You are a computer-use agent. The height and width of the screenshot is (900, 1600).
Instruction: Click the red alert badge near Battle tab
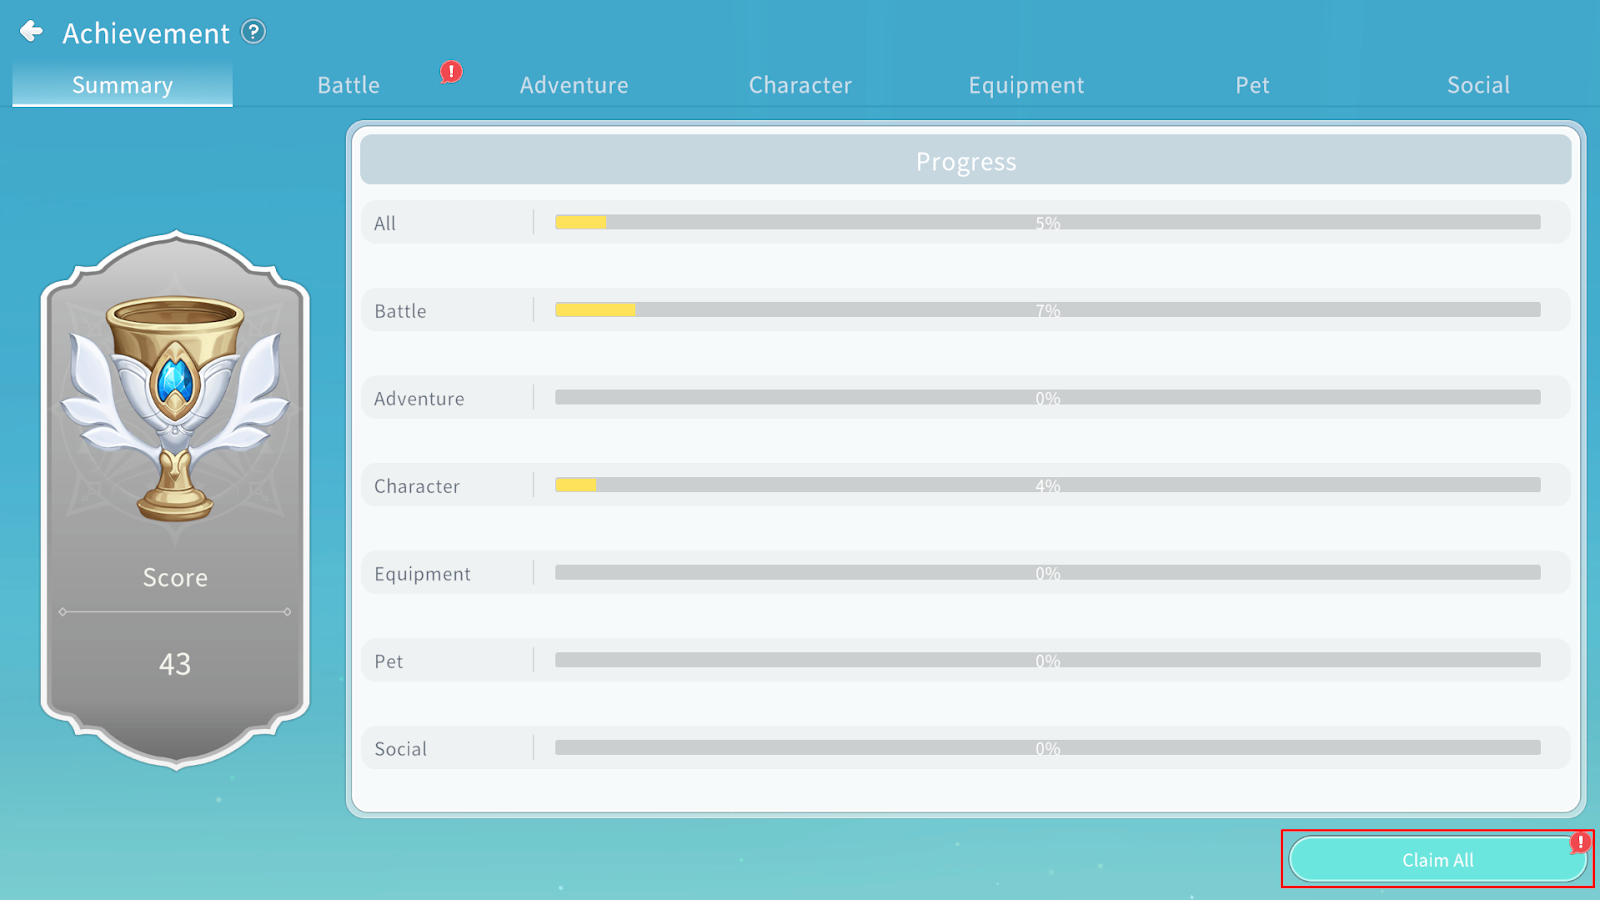(451, 72)
